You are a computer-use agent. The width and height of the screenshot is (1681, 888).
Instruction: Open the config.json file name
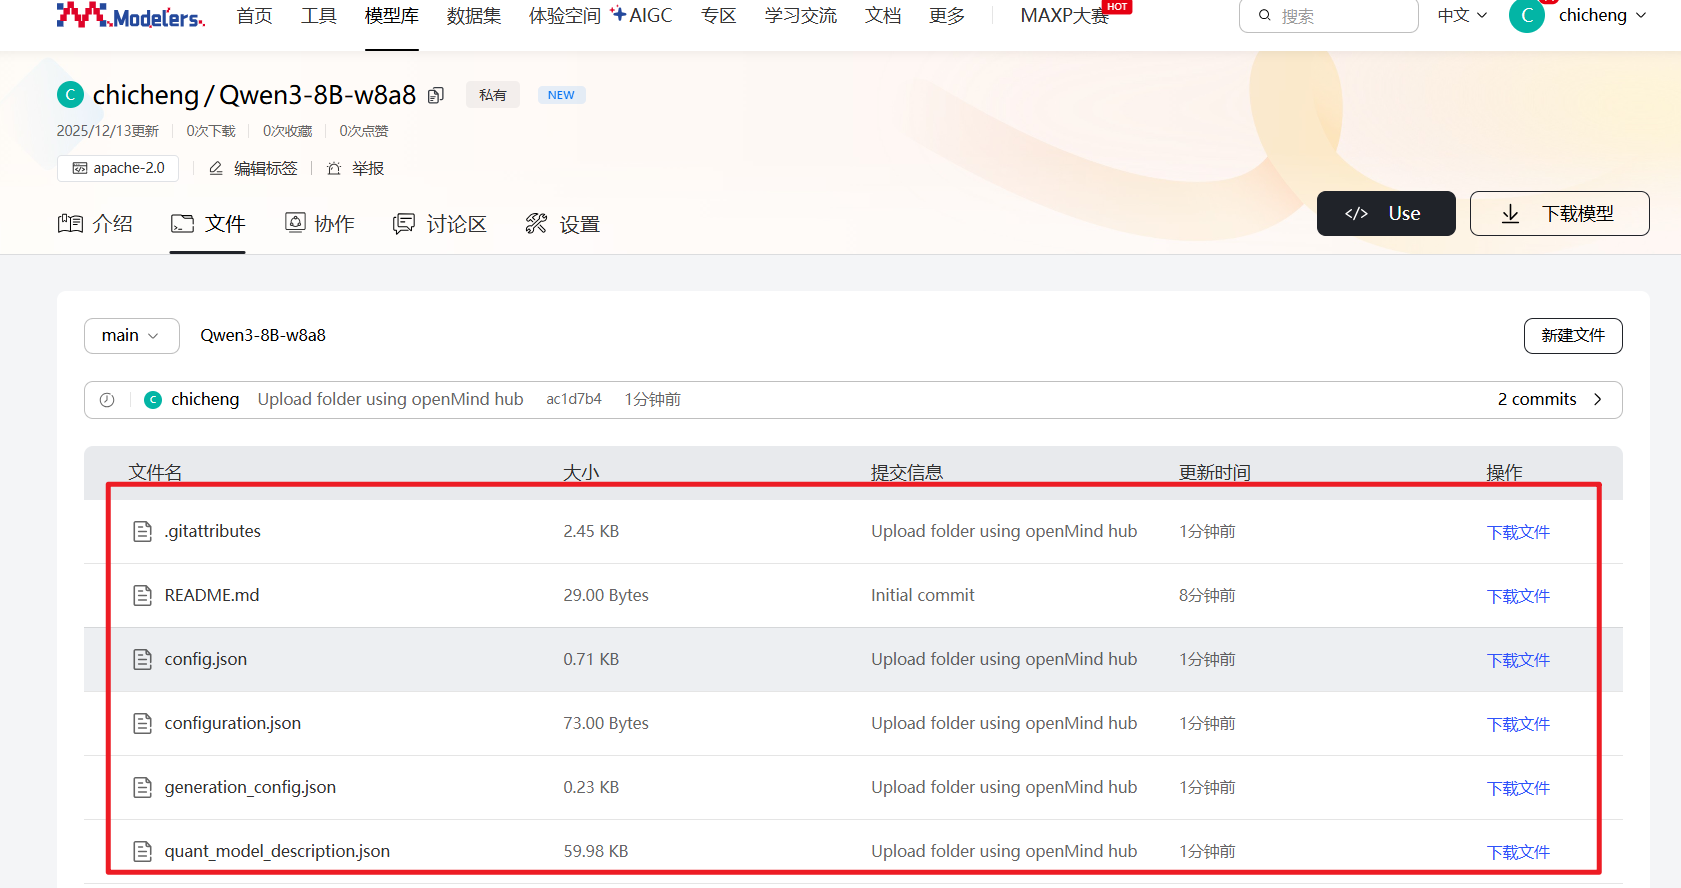(206, 659)
